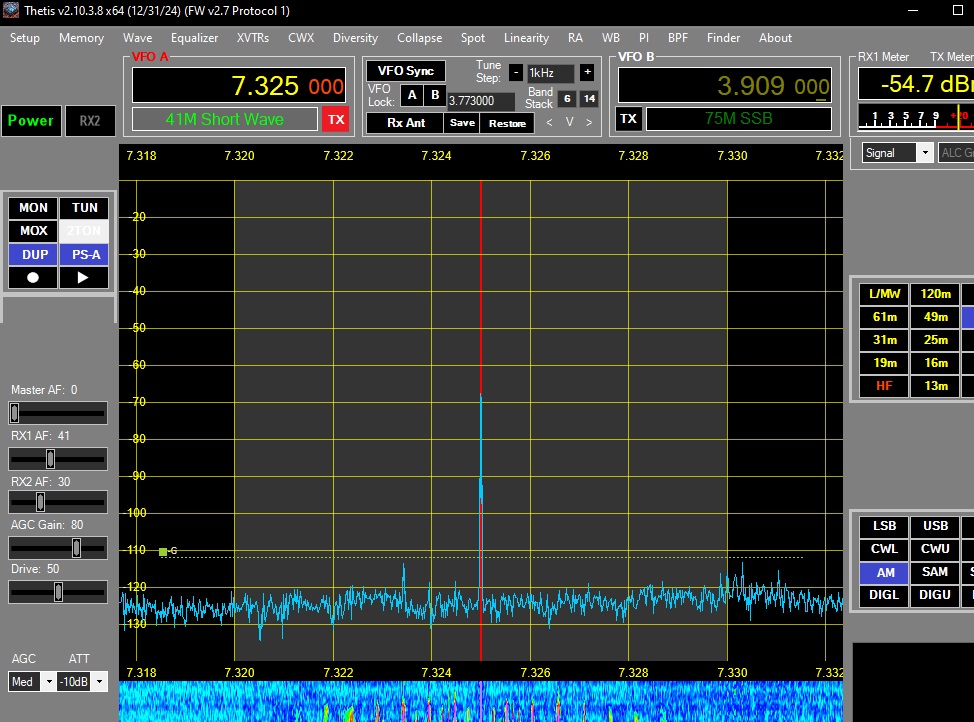Viewport: 974px width, 722px height.
Task: Open the ATT -10dB dropdown
Action: point(99,682)
